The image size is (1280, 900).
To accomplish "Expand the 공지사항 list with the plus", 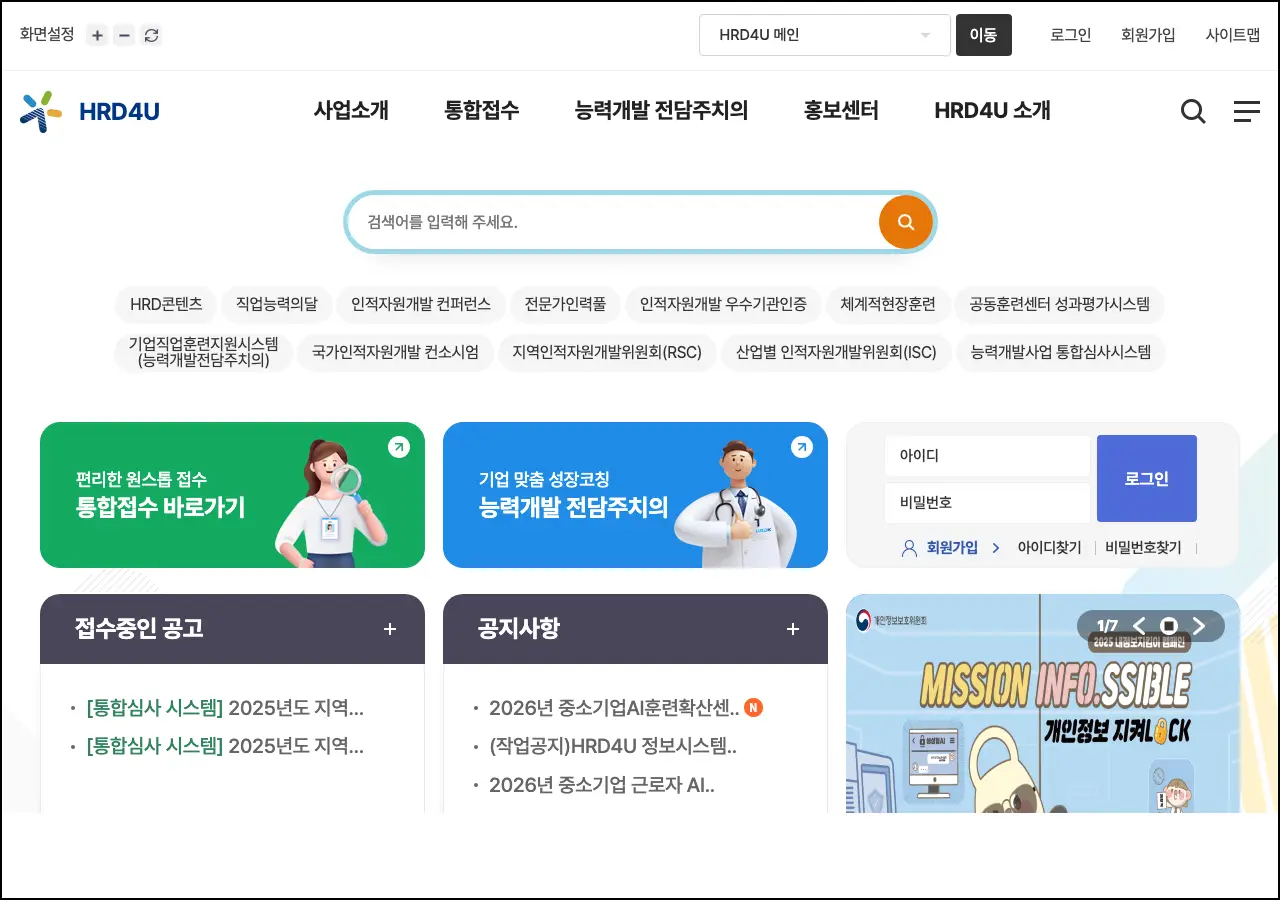I will [792, 629].
